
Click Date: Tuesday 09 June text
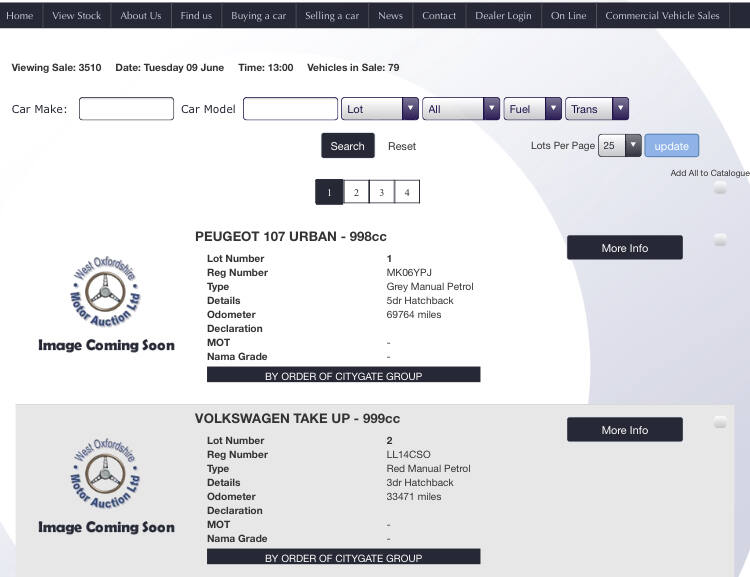pos(170,67)
